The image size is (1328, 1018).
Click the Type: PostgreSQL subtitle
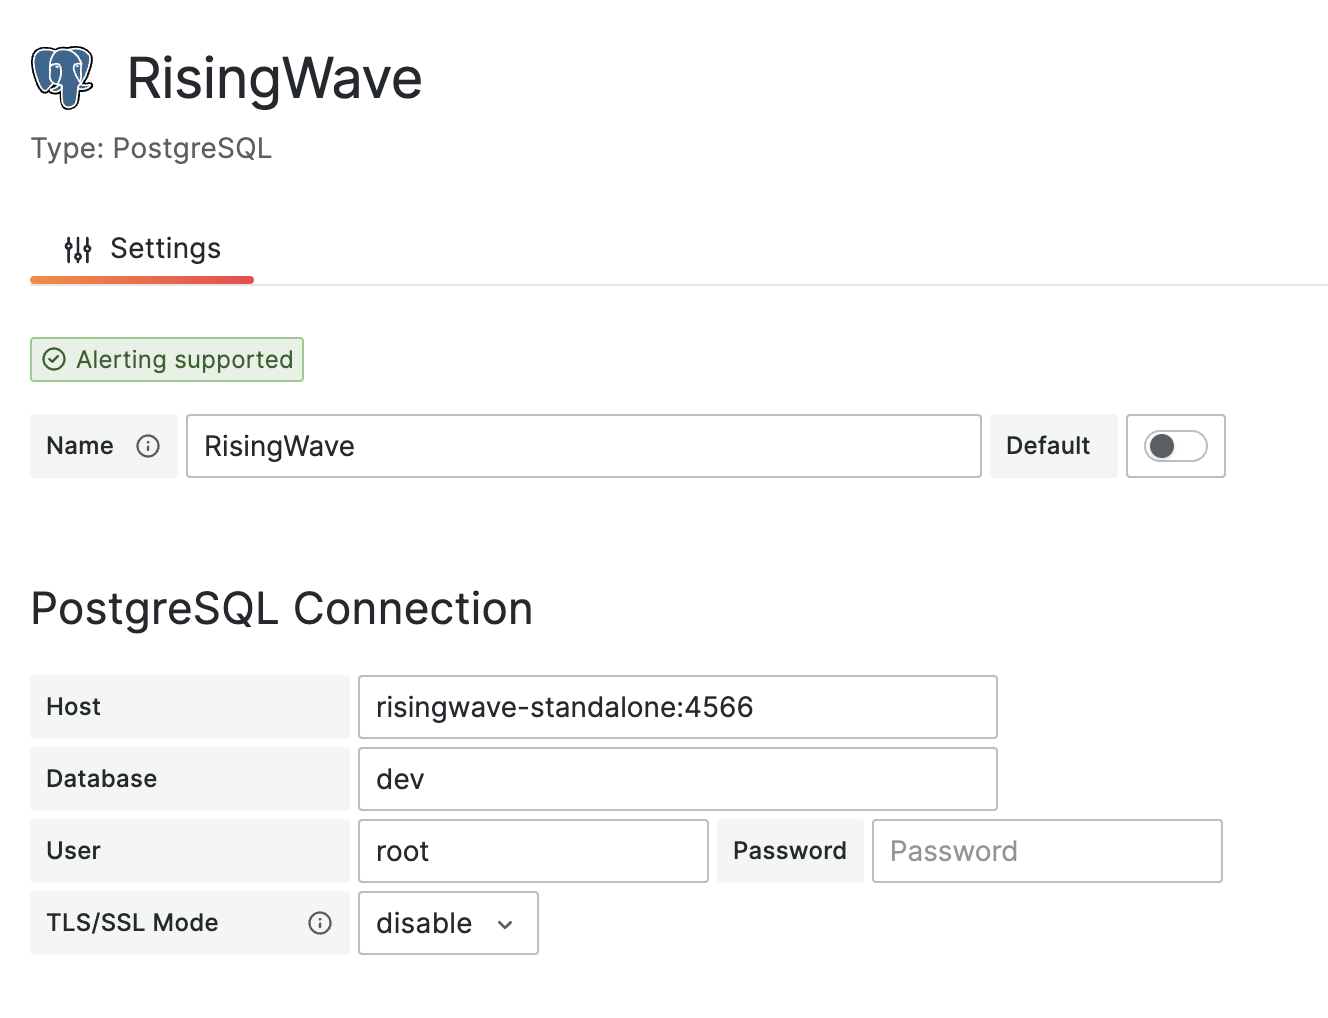151,148
